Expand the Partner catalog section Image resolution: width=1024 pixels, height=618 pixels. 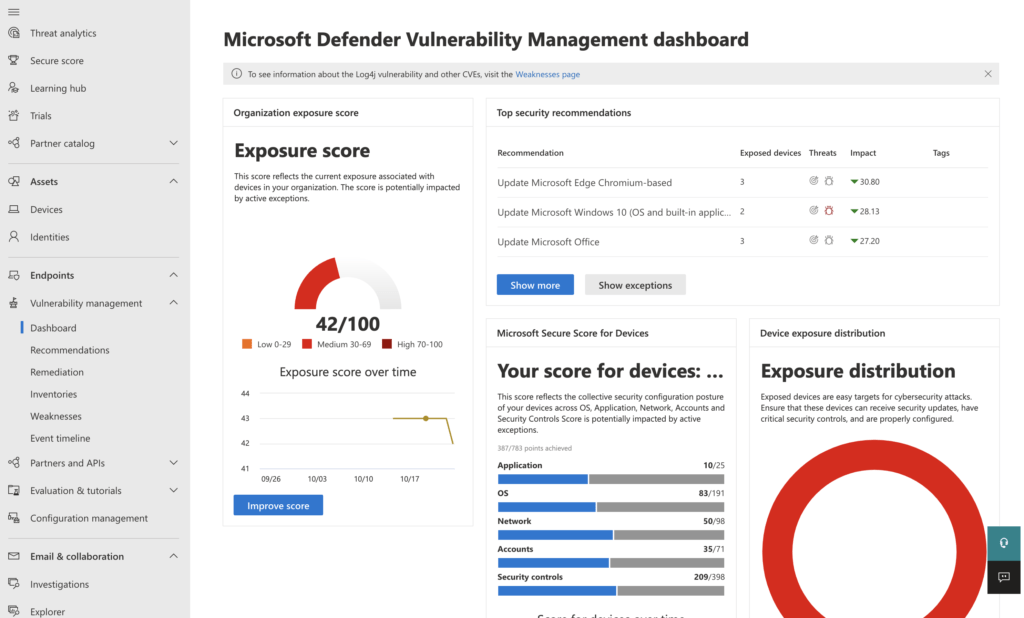[174, 143]
